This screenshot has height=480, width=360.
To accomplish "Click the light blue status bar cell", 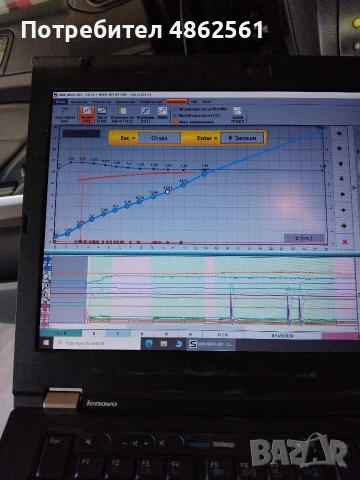I will tap(118, 333).
